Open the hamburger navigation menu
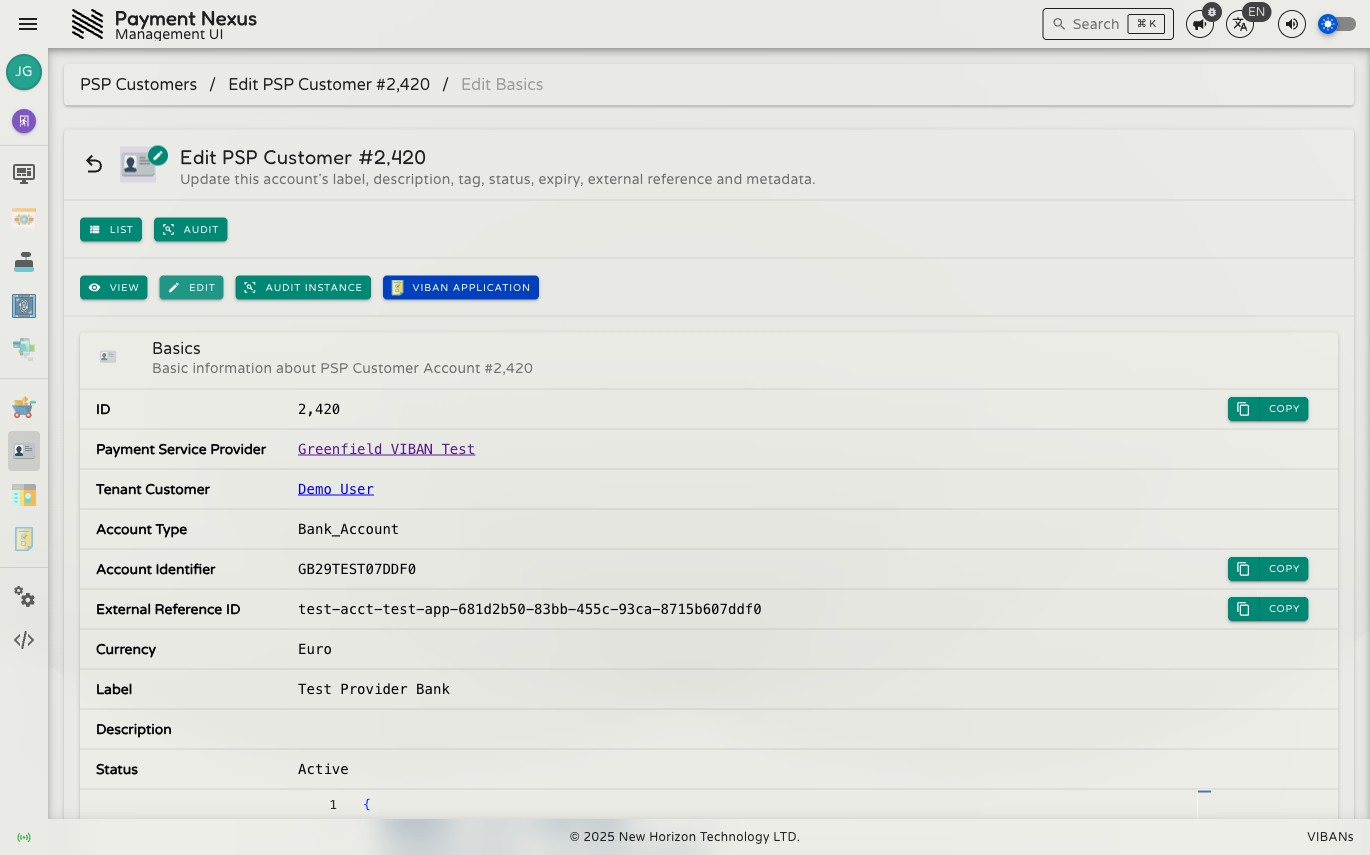 [x=28, y=24]
